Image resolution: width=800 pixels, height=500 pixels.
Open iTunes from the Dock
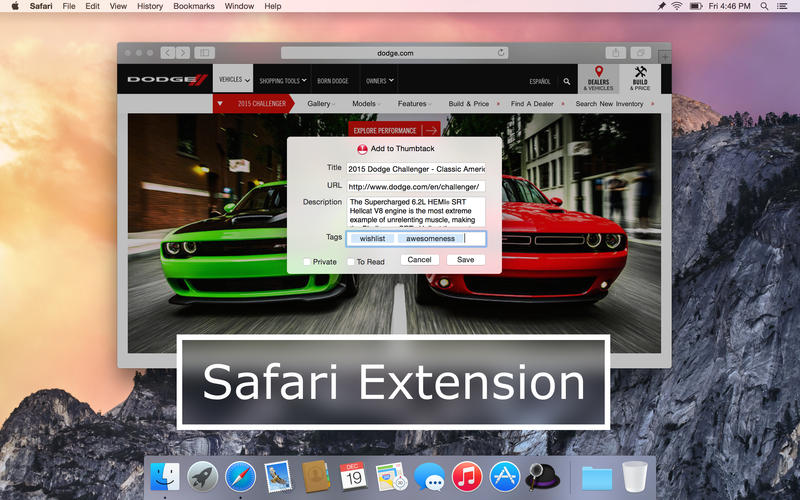point(467,477)
